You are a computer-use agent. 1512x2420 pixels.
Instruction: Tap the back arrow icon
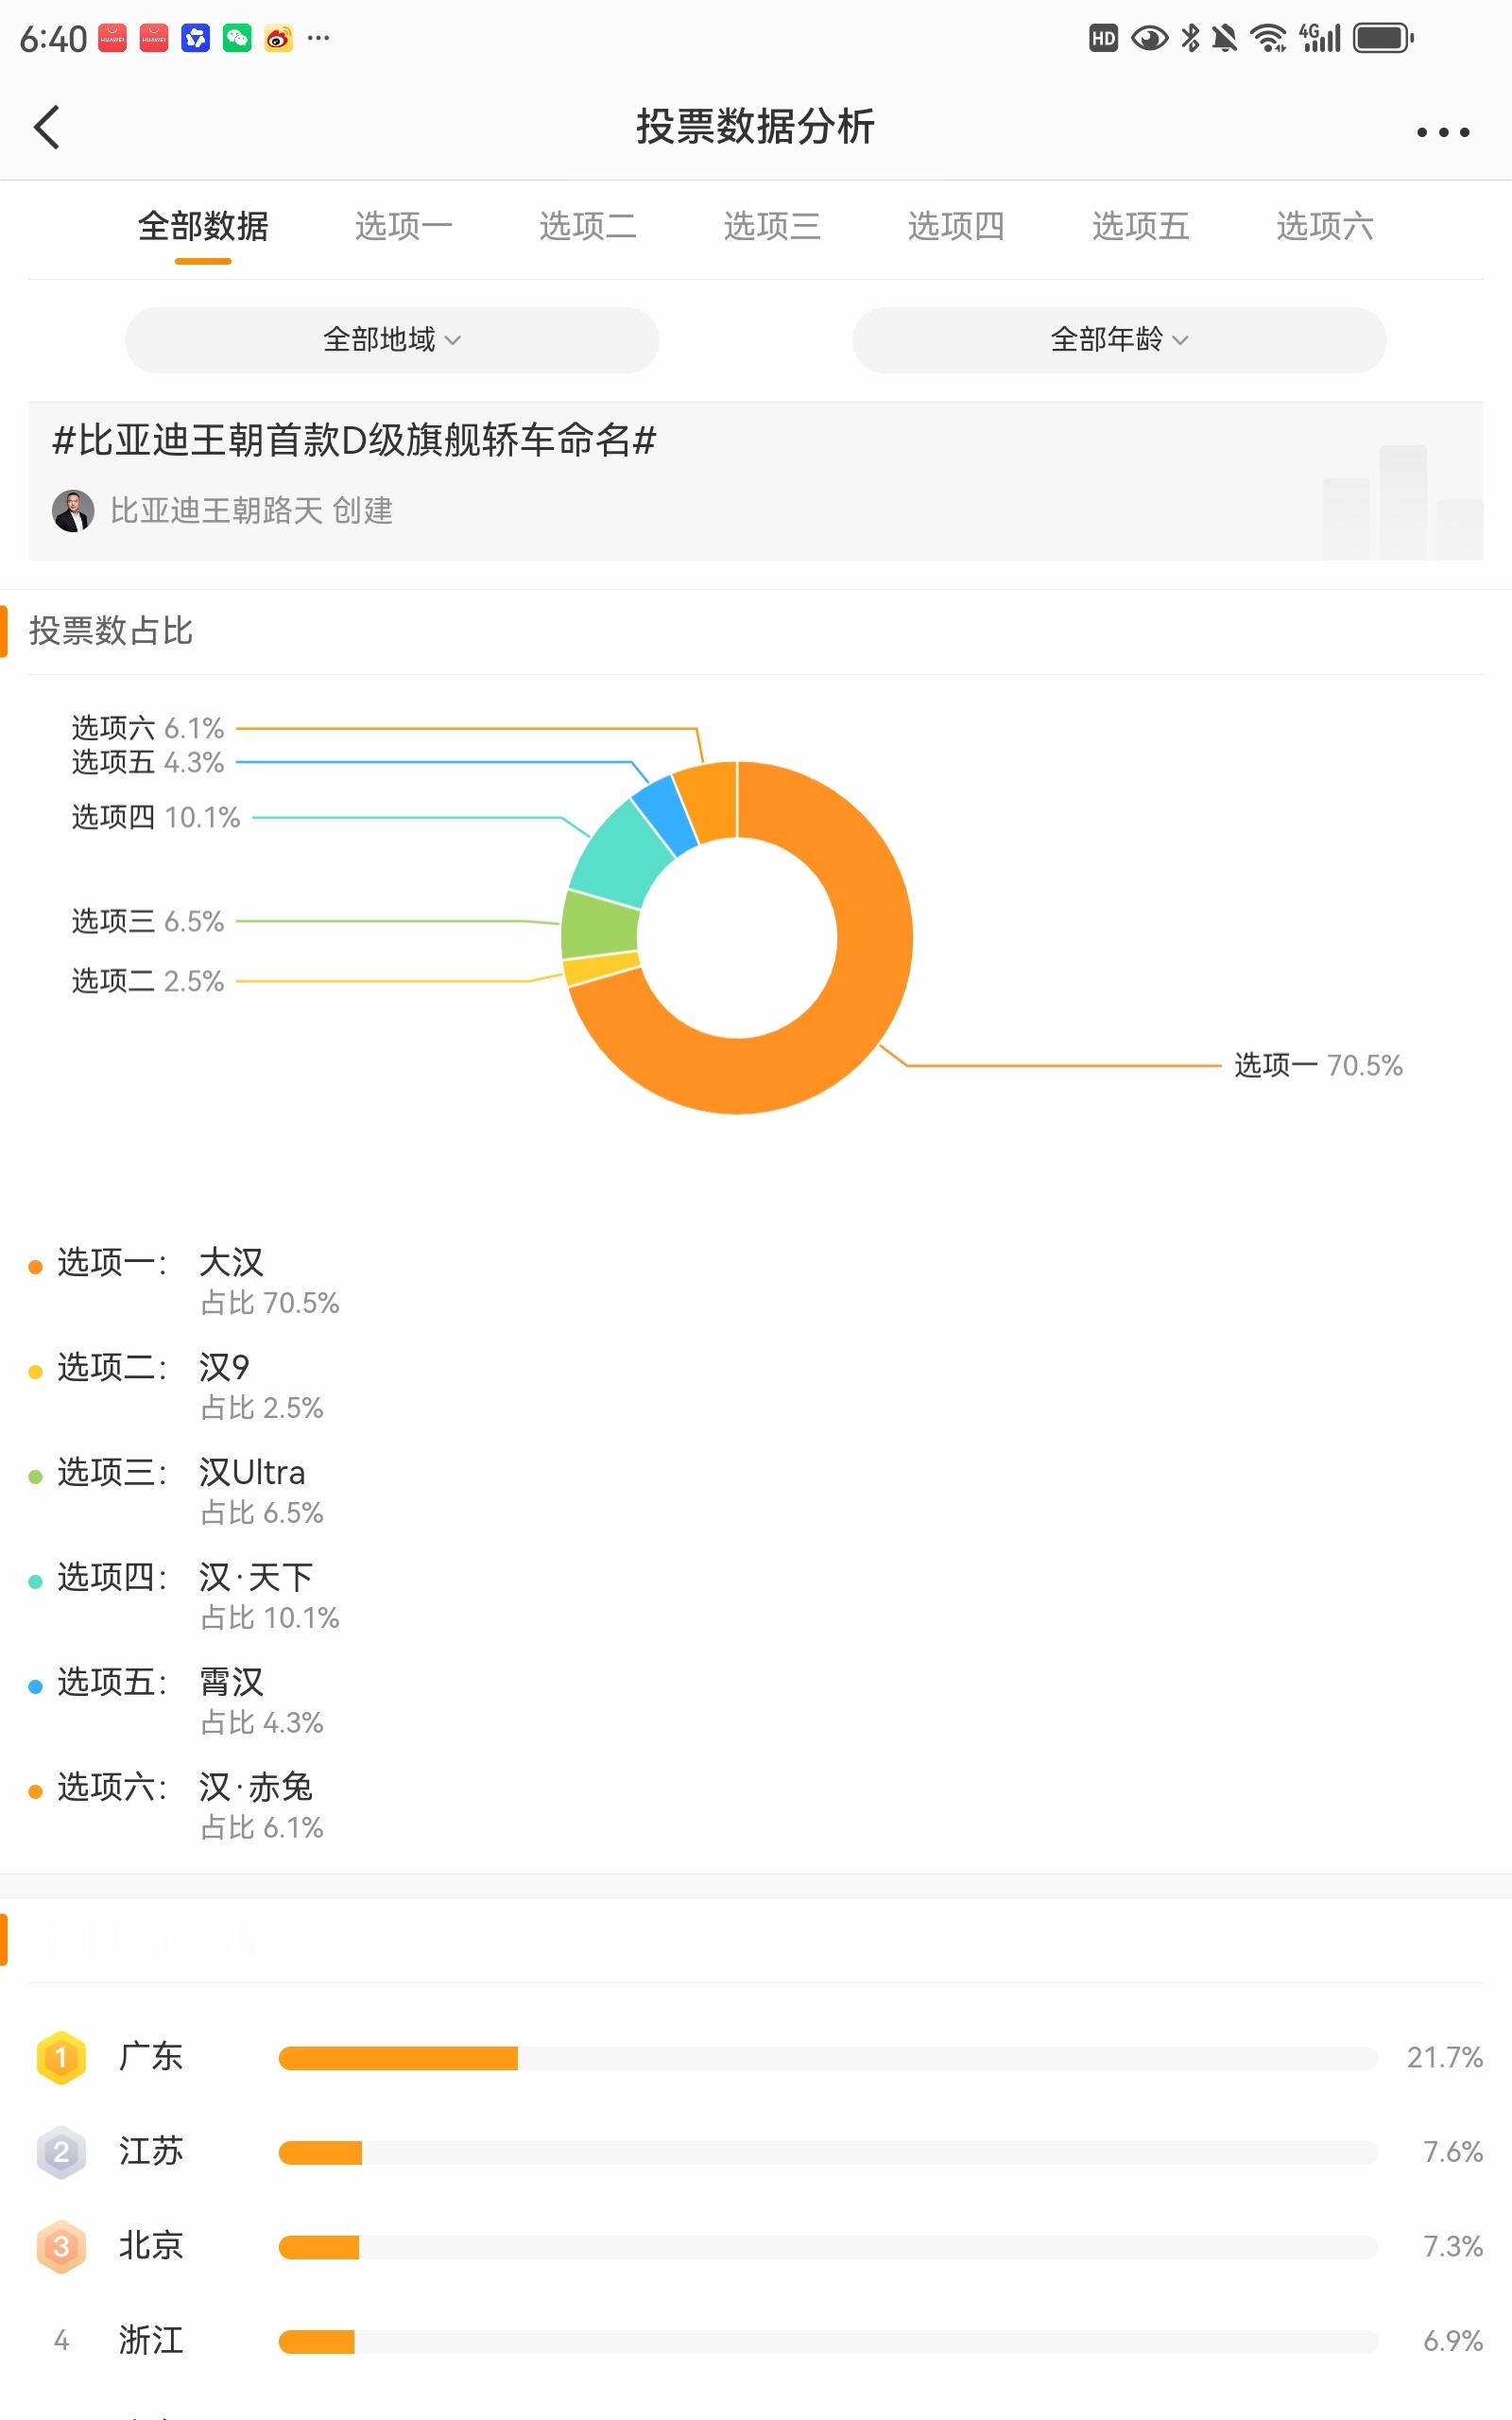(47, 127)
